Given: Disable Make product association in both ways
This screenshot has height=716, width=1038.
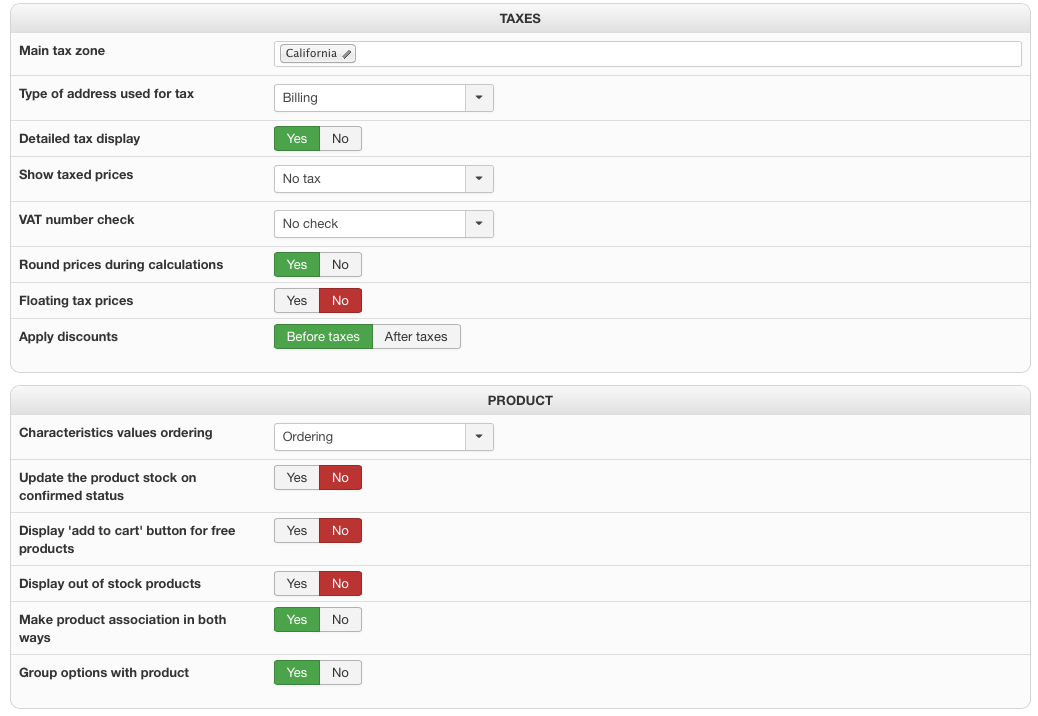Looking at the screenshot, I should click(x=340, y=620).
